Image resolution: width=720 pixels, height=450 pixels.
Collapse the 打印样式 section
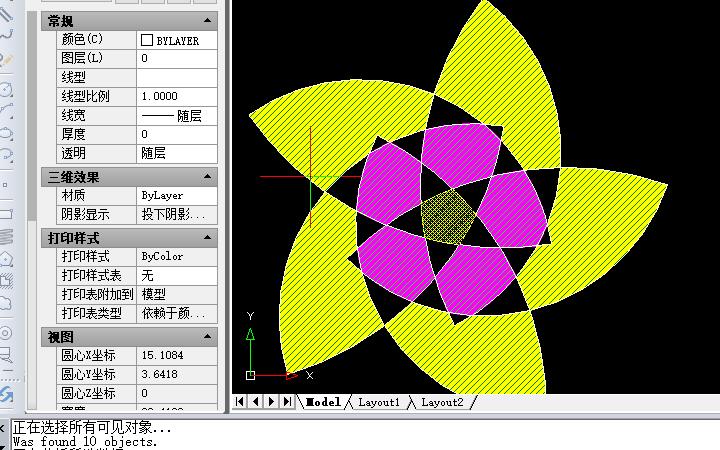208,238
